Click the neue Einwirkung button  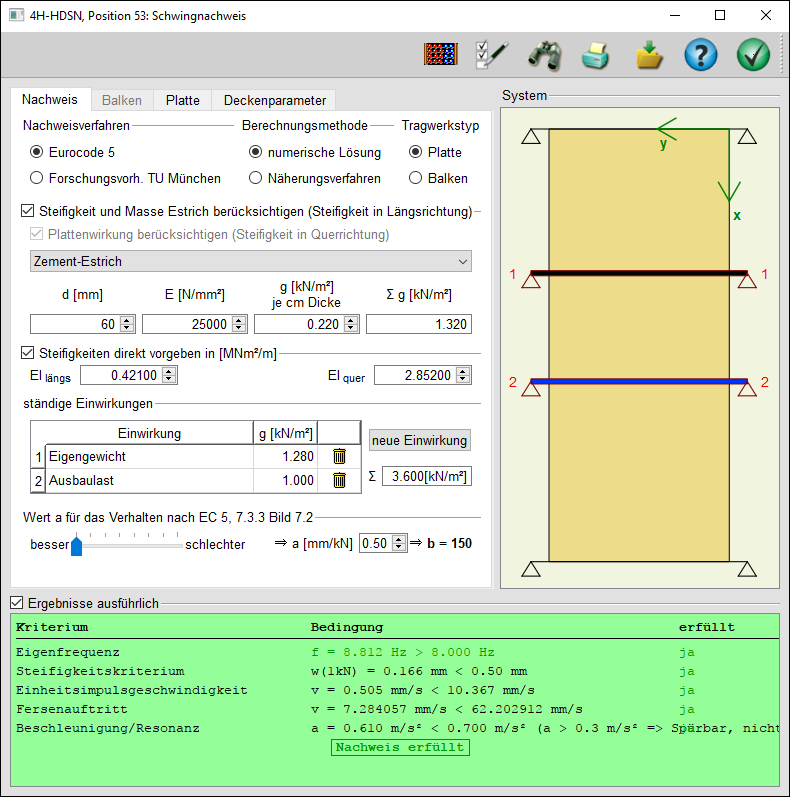point(420,441)
